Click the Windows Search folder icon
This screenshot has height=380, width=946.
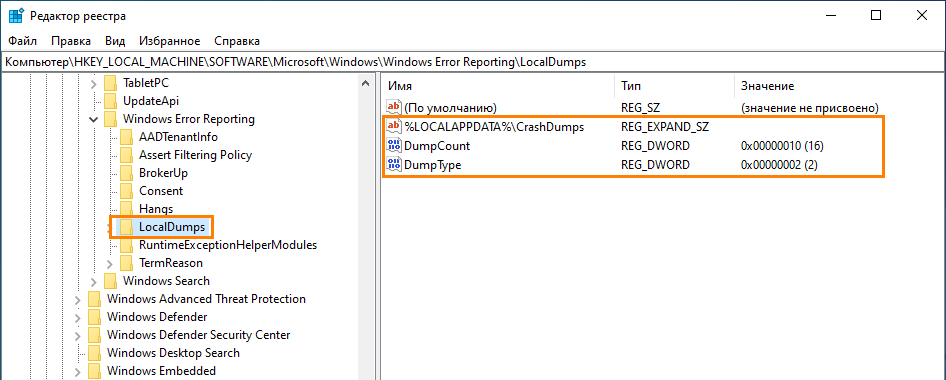[110, 281]
